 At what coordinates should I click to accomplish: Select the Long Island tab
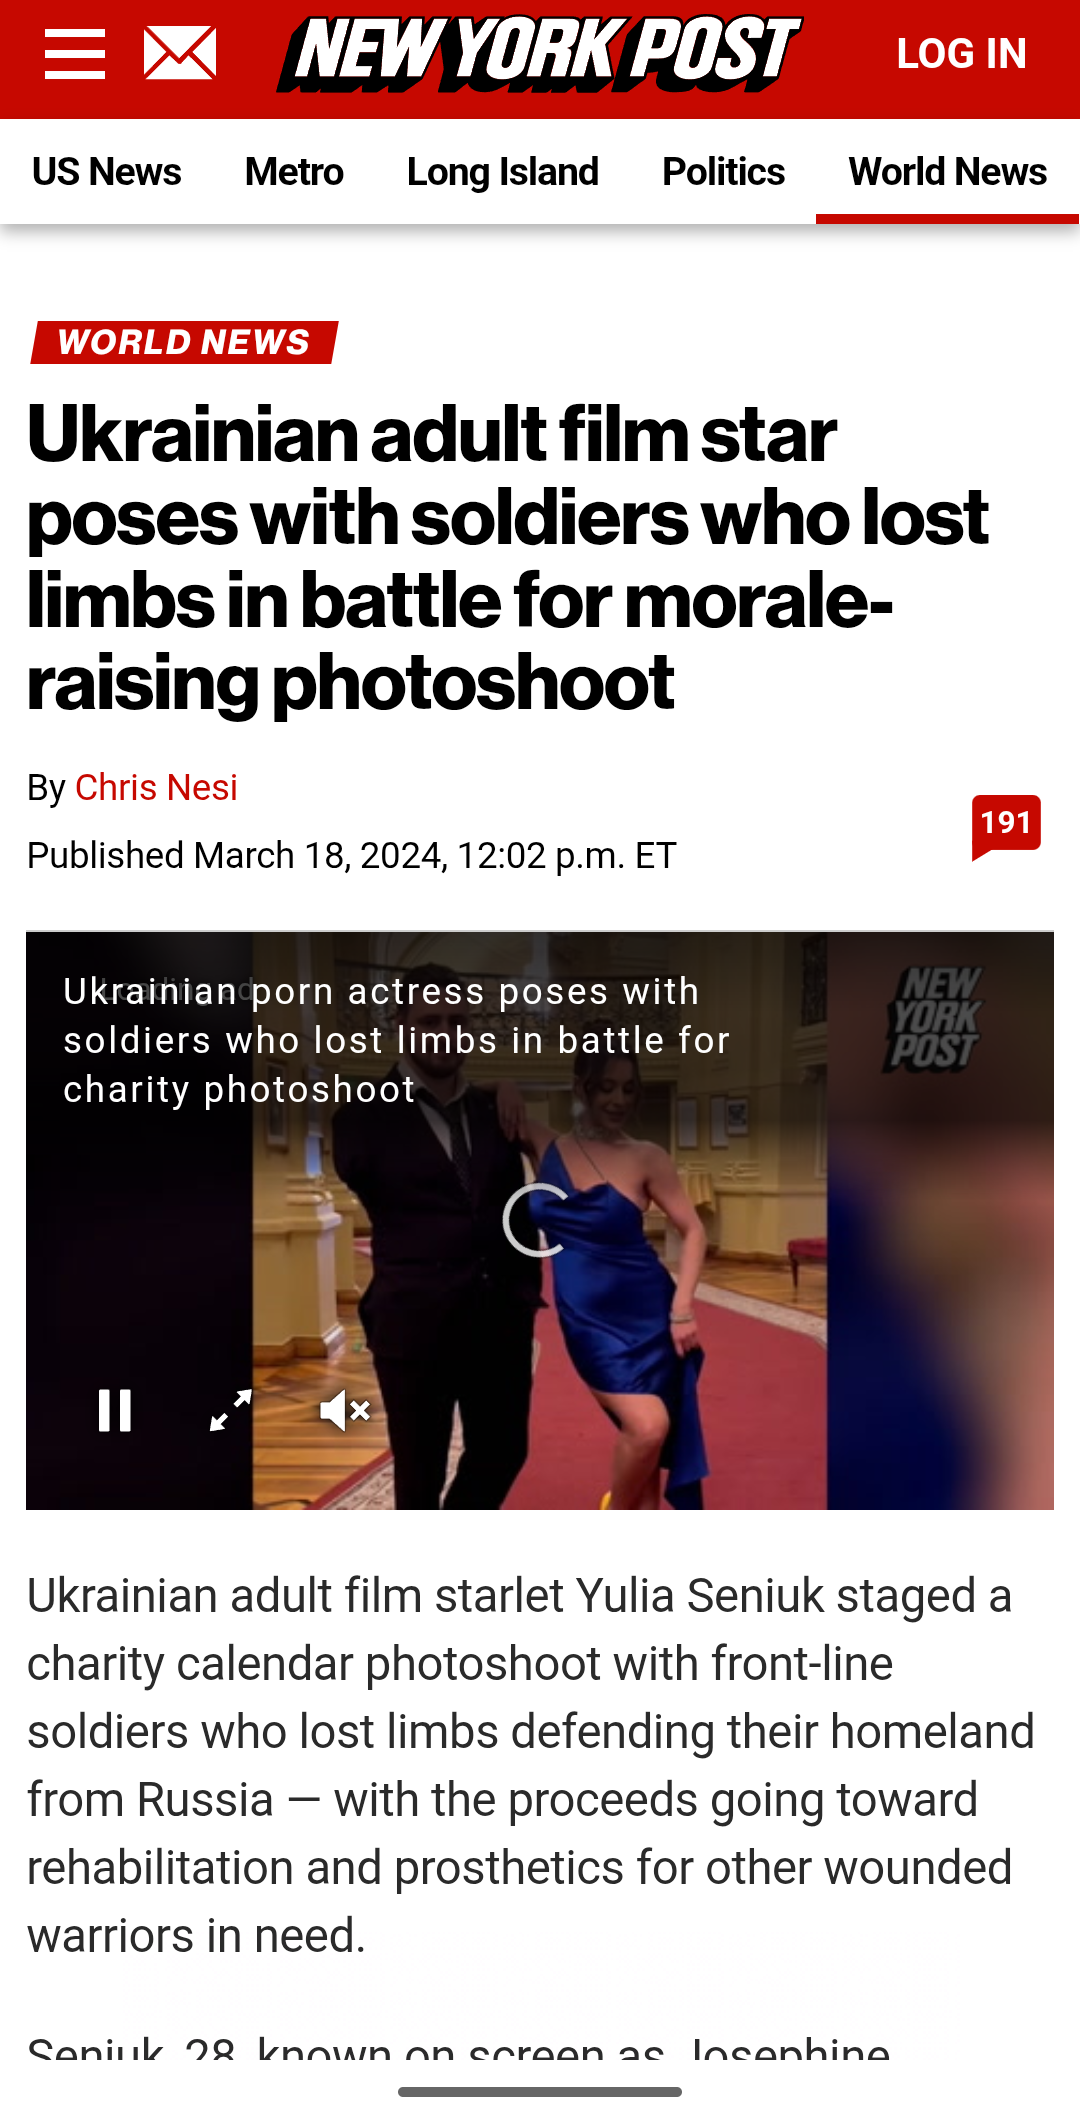[x=503, y=172]
